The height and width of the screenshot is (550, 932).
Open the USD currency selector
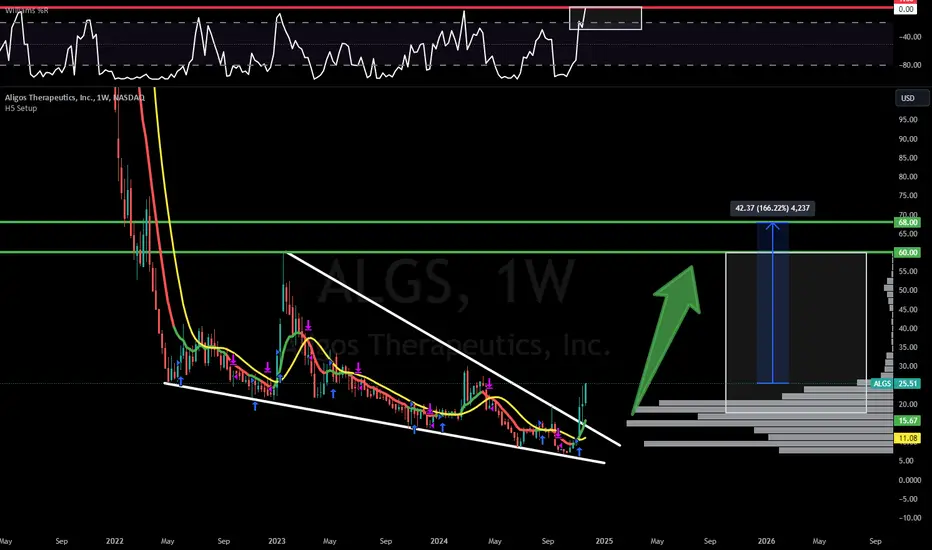[x=912, y=98]
